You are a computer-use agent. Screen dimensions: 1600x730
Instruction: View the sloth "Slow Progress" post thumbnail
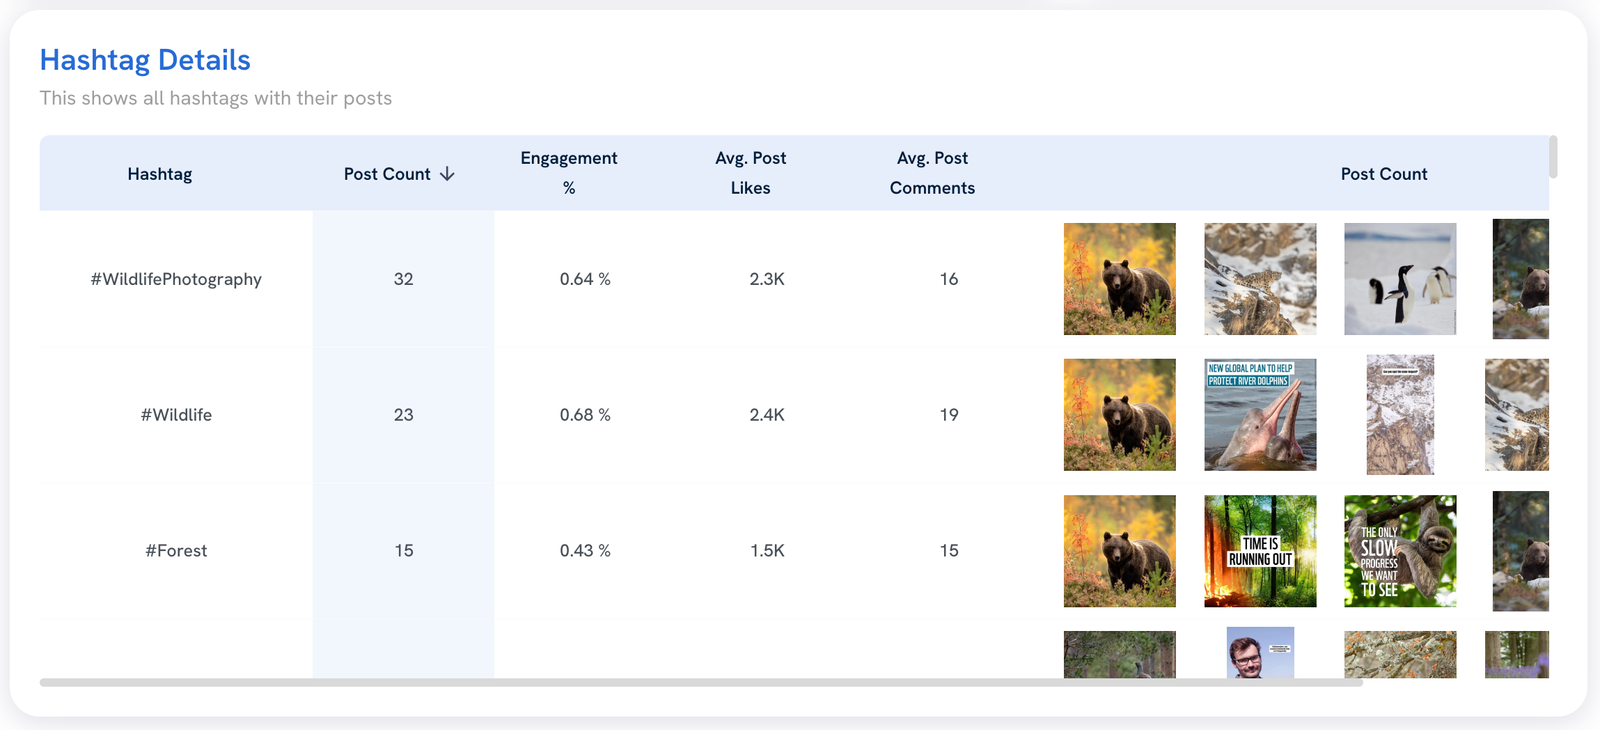pyautogui.click(x=1400, y=551)
